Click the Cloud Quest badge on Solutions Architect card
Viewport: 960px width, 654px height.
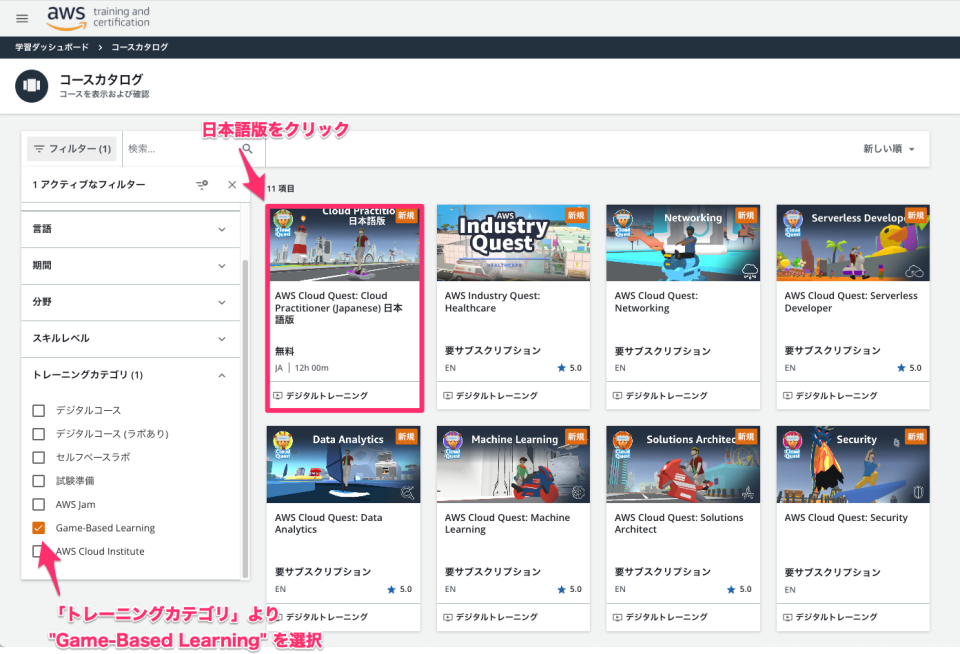[623, 445]
